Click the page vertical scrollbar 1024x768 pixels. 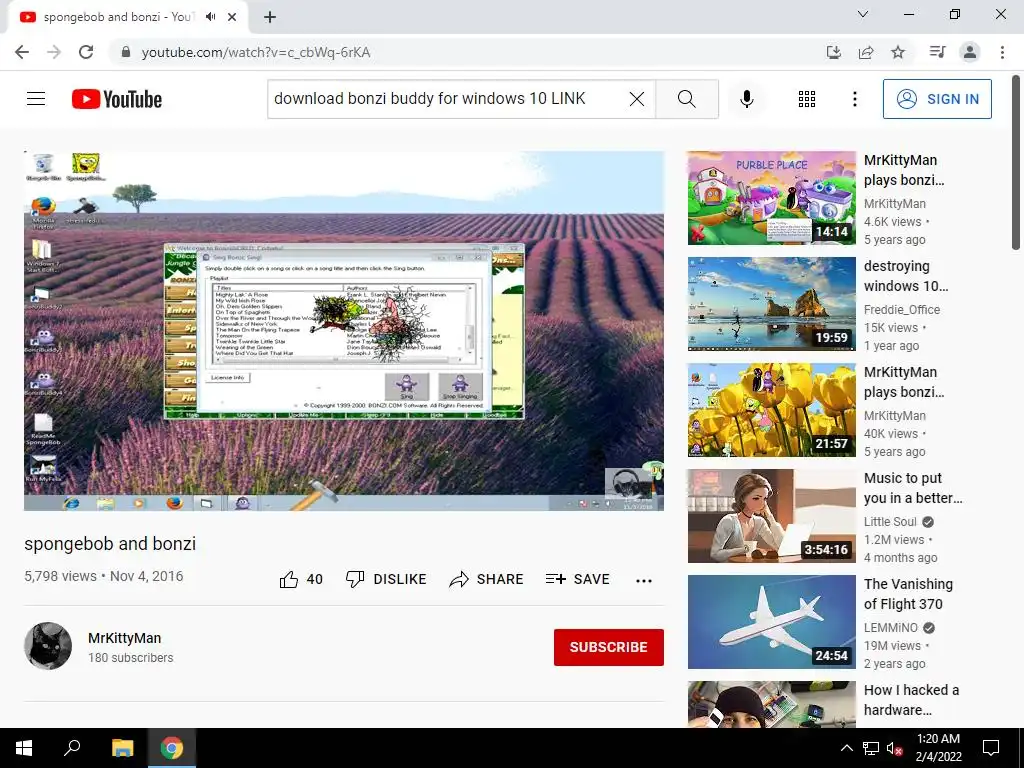[1016, 162]
